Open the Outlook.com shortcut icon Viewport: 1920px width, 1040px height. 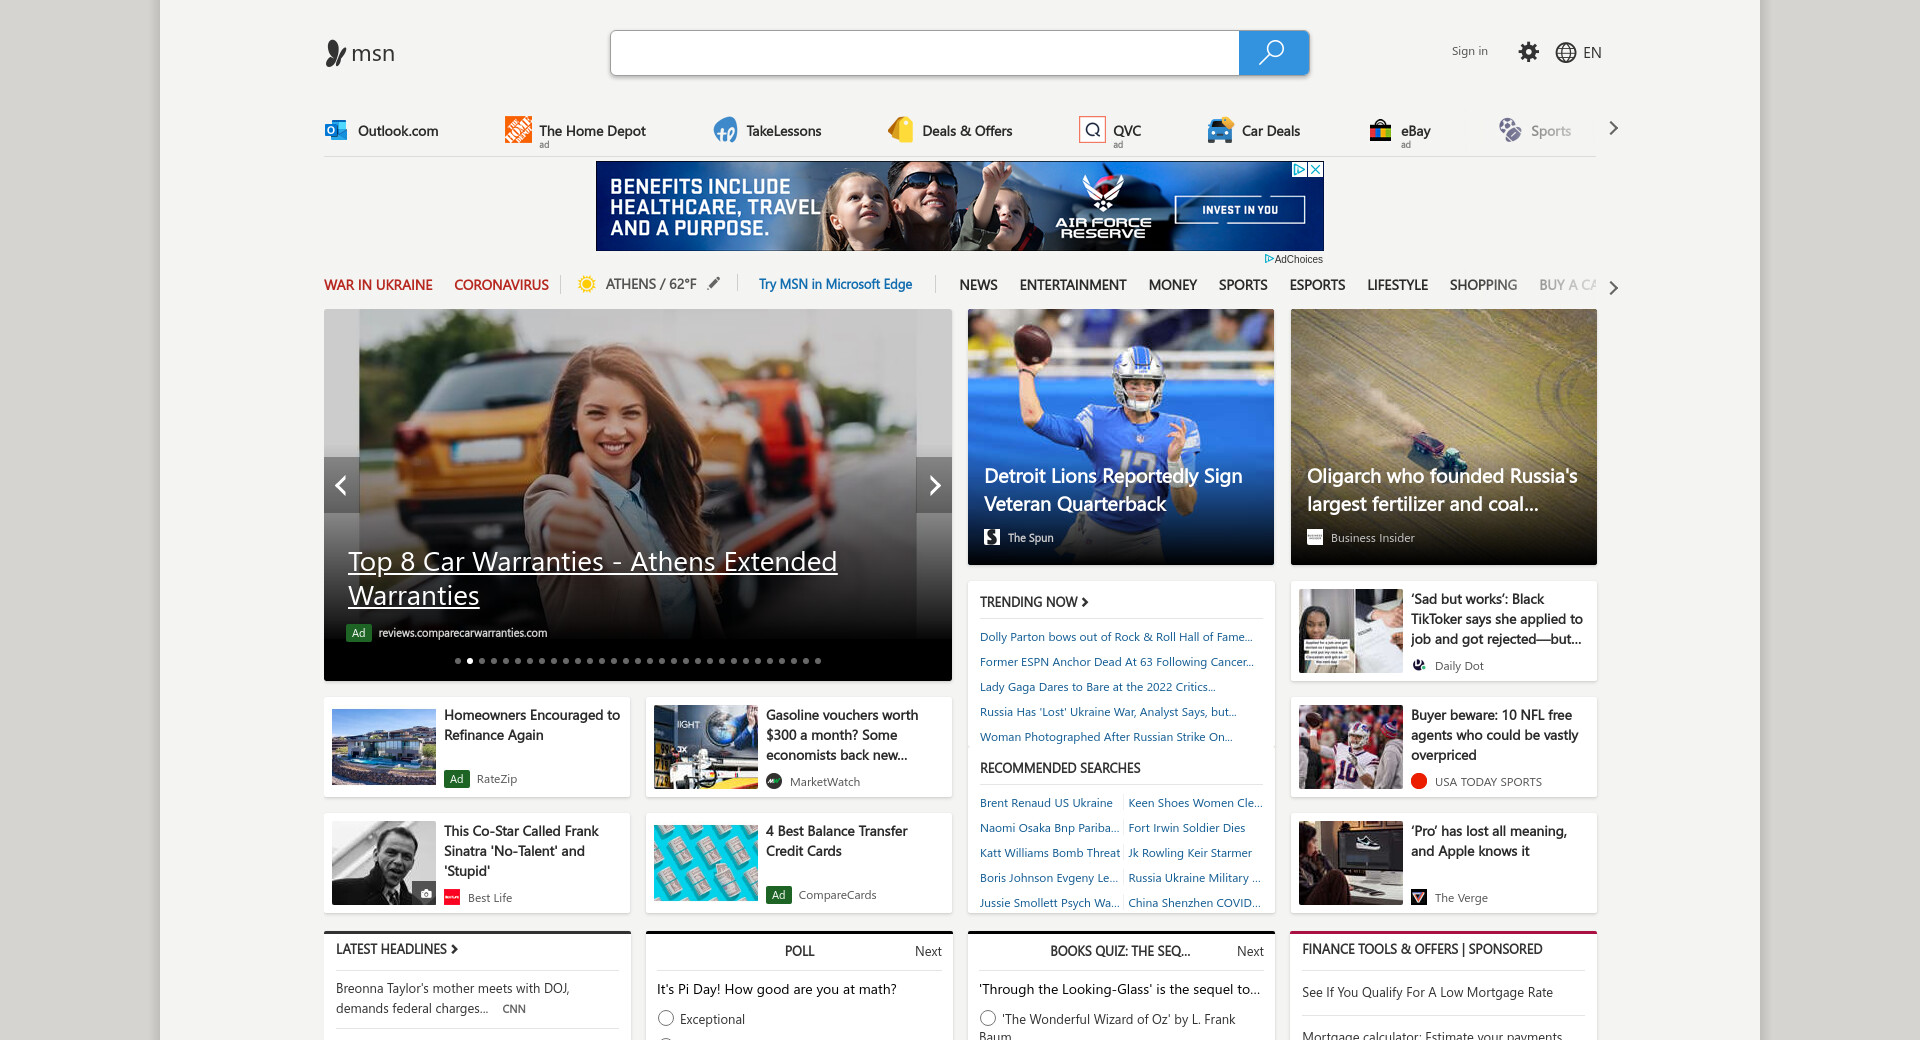point(336,130)
